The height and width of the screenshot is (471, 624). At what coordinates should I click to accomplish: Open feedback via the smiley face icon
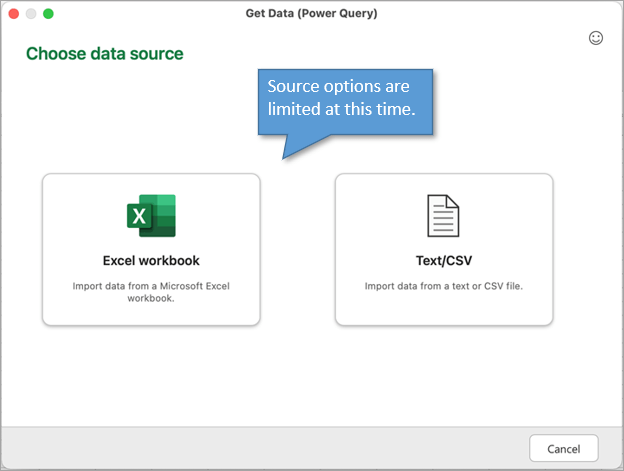click(x=596, y=38)
